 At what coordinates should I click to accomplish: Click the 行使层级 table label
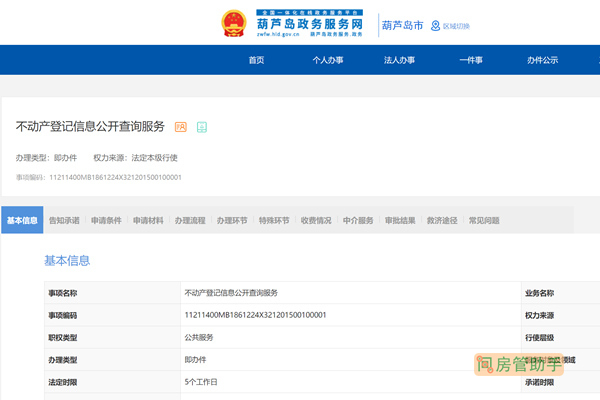pyautogui.click(x=540, y=338)
